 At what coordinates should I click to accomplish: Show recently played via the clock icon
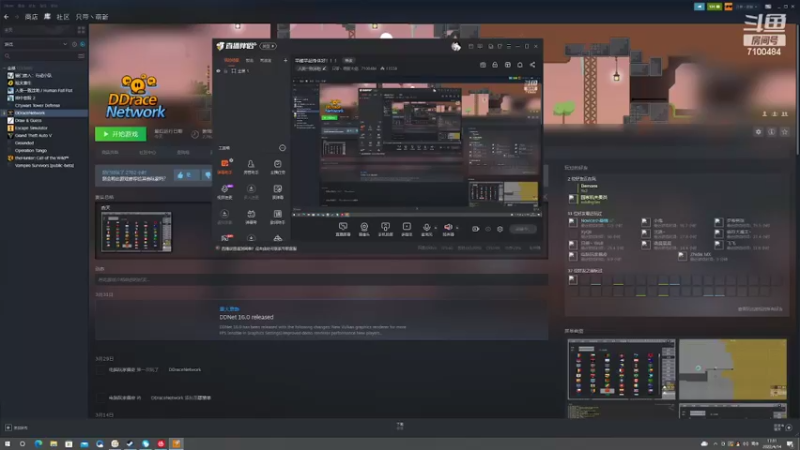coord(74,44)
